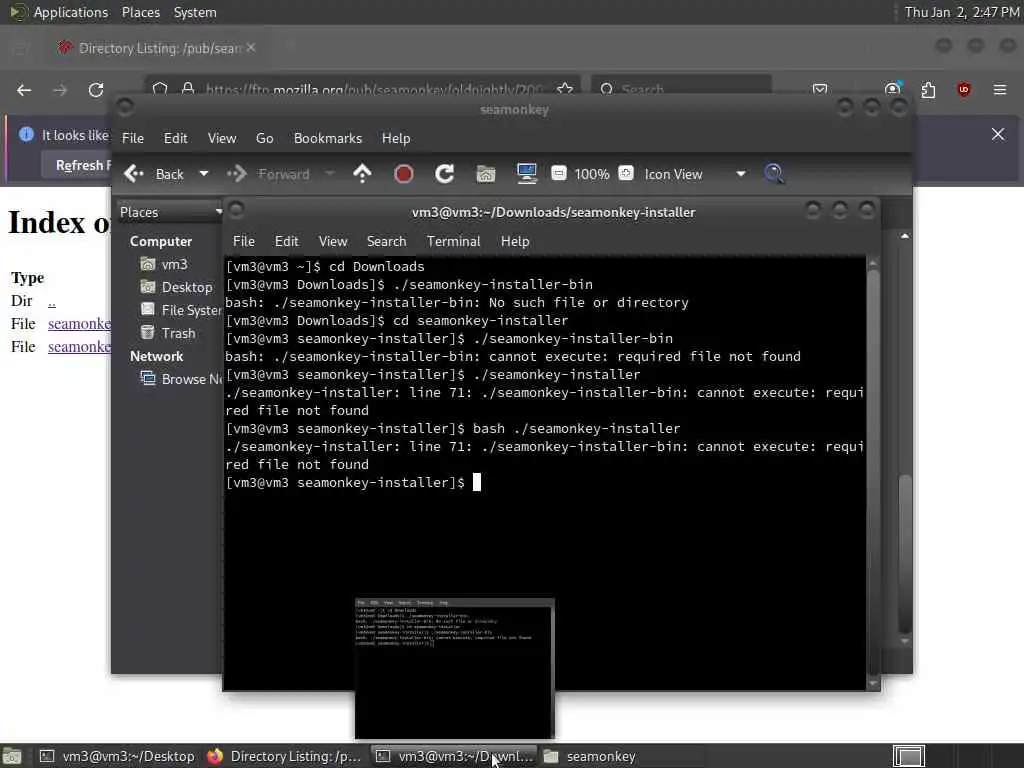Screen dimensions: 1024x768
Task: Open Places menu in top panel
Action: click(x=140, y=12)
